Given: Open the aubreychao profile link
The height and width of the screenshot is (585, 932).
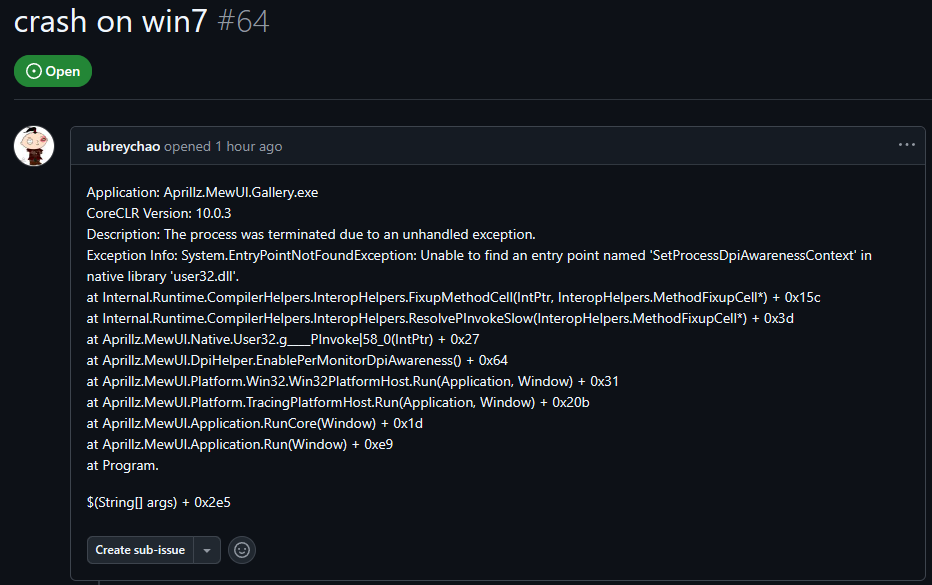Looking at the screenshot, I should pyautogui.click(x=123, y=146).
